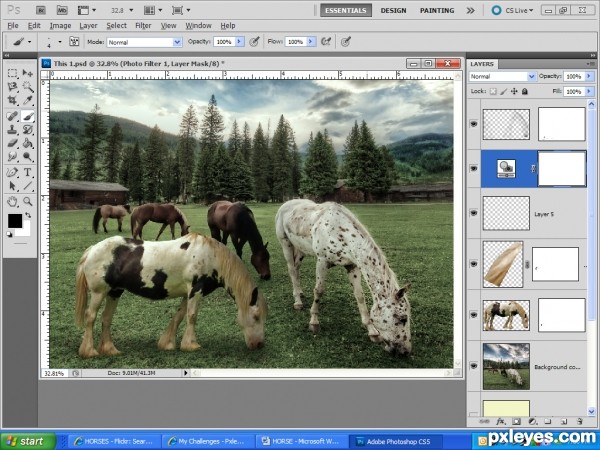Screen dimensions: 600x450
Task: Switch to the DESIGN workspace
Action: pos(393,10)
